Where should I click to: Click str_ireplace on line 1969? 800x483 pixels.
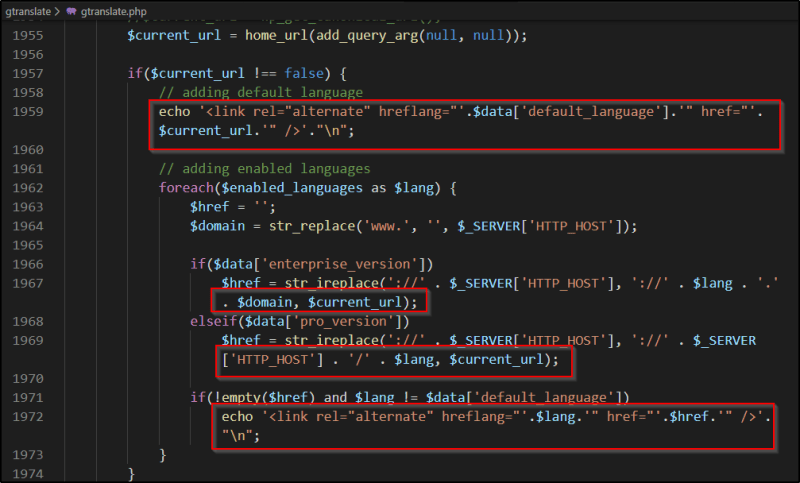click(332, 340)
